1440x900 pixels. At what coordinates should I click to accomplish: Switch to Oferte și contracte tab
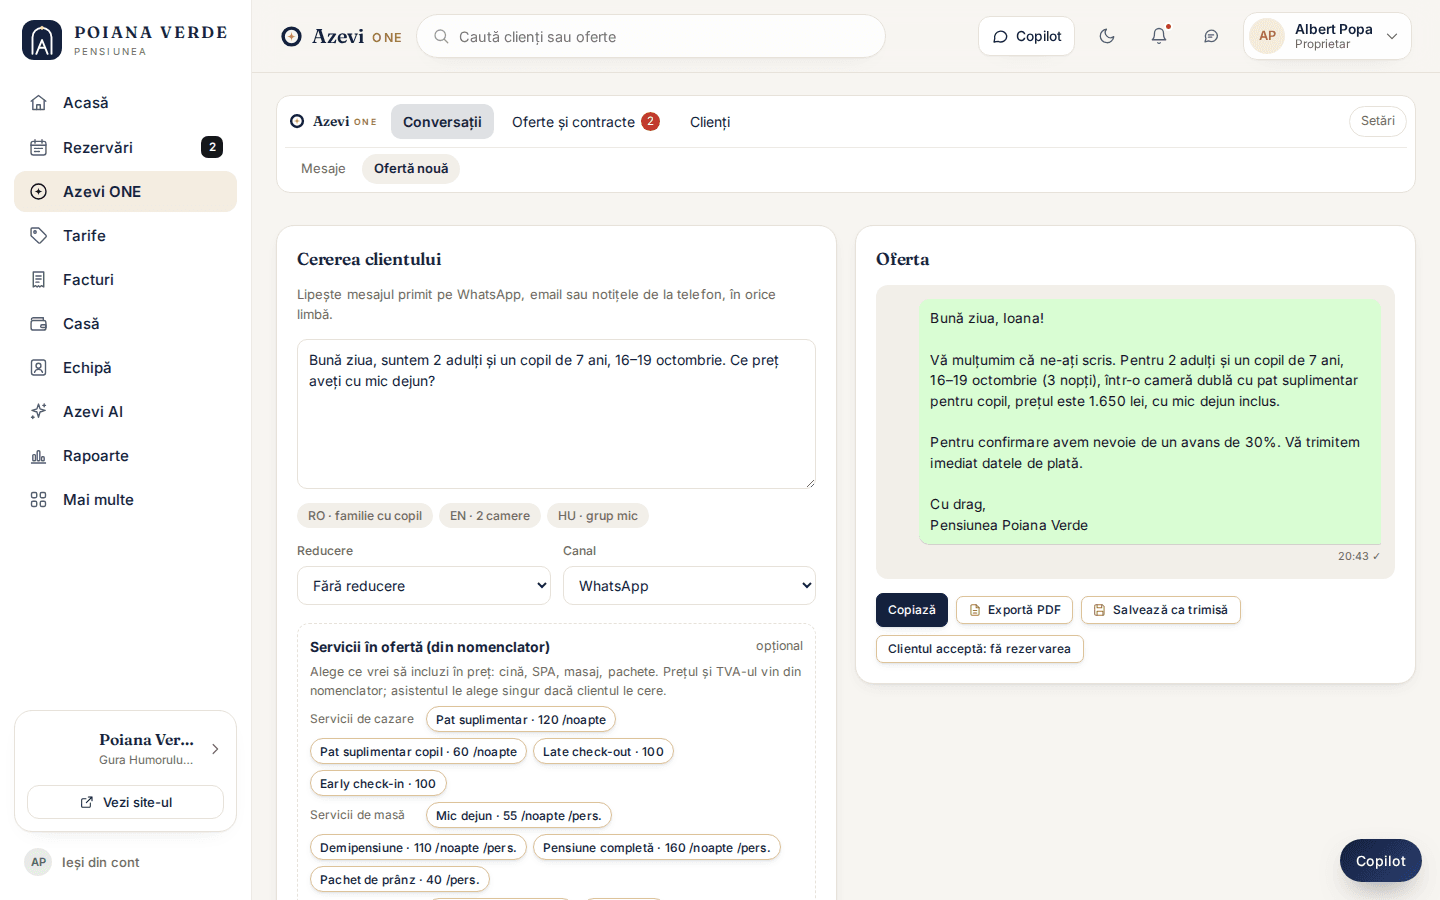[x=585, y=122]
